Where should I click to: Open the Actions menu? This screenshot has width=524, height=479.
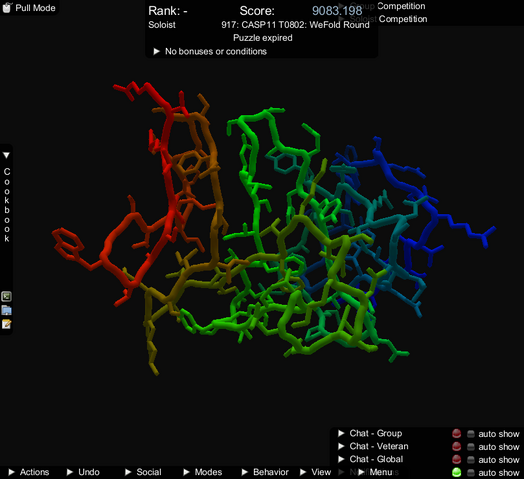[x=28, y=472]
